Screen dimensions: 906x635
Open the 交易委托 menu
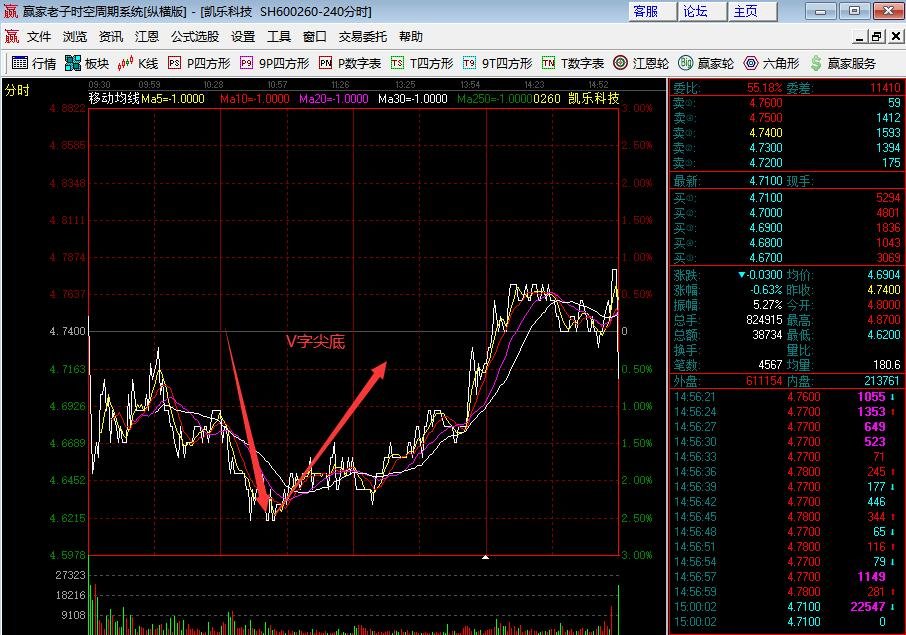click(x=363, y=36)
